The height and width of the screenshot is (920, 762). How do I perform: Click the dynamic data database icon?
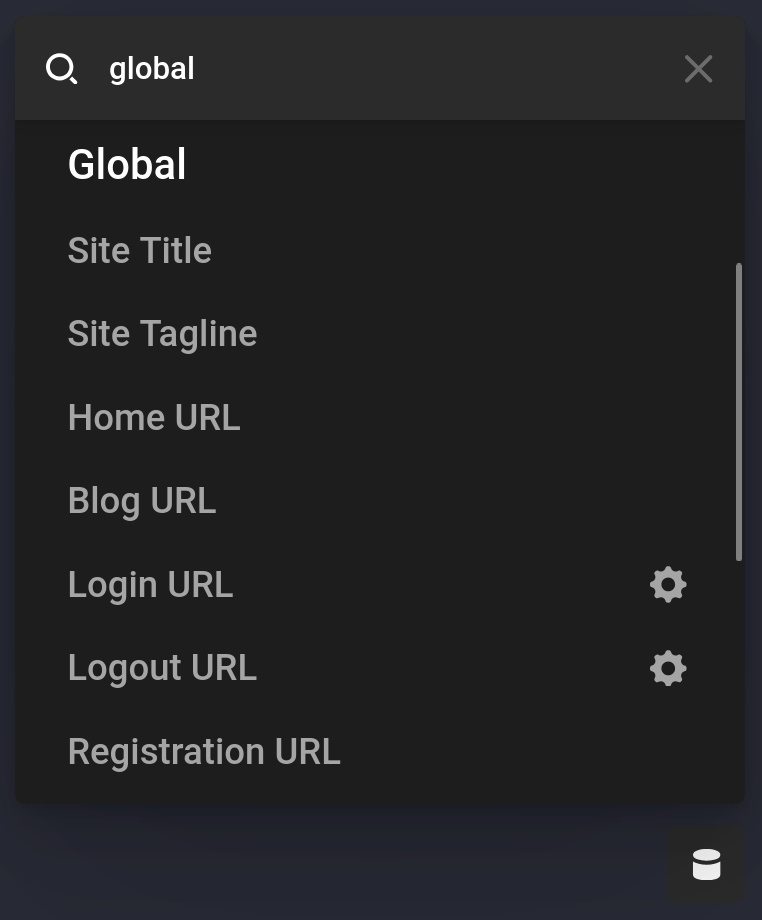[707, 864]
